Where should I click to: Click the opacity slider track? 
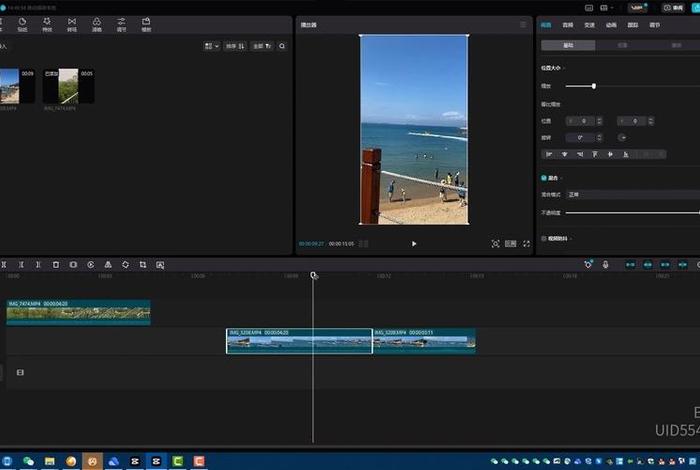(633, 213)
